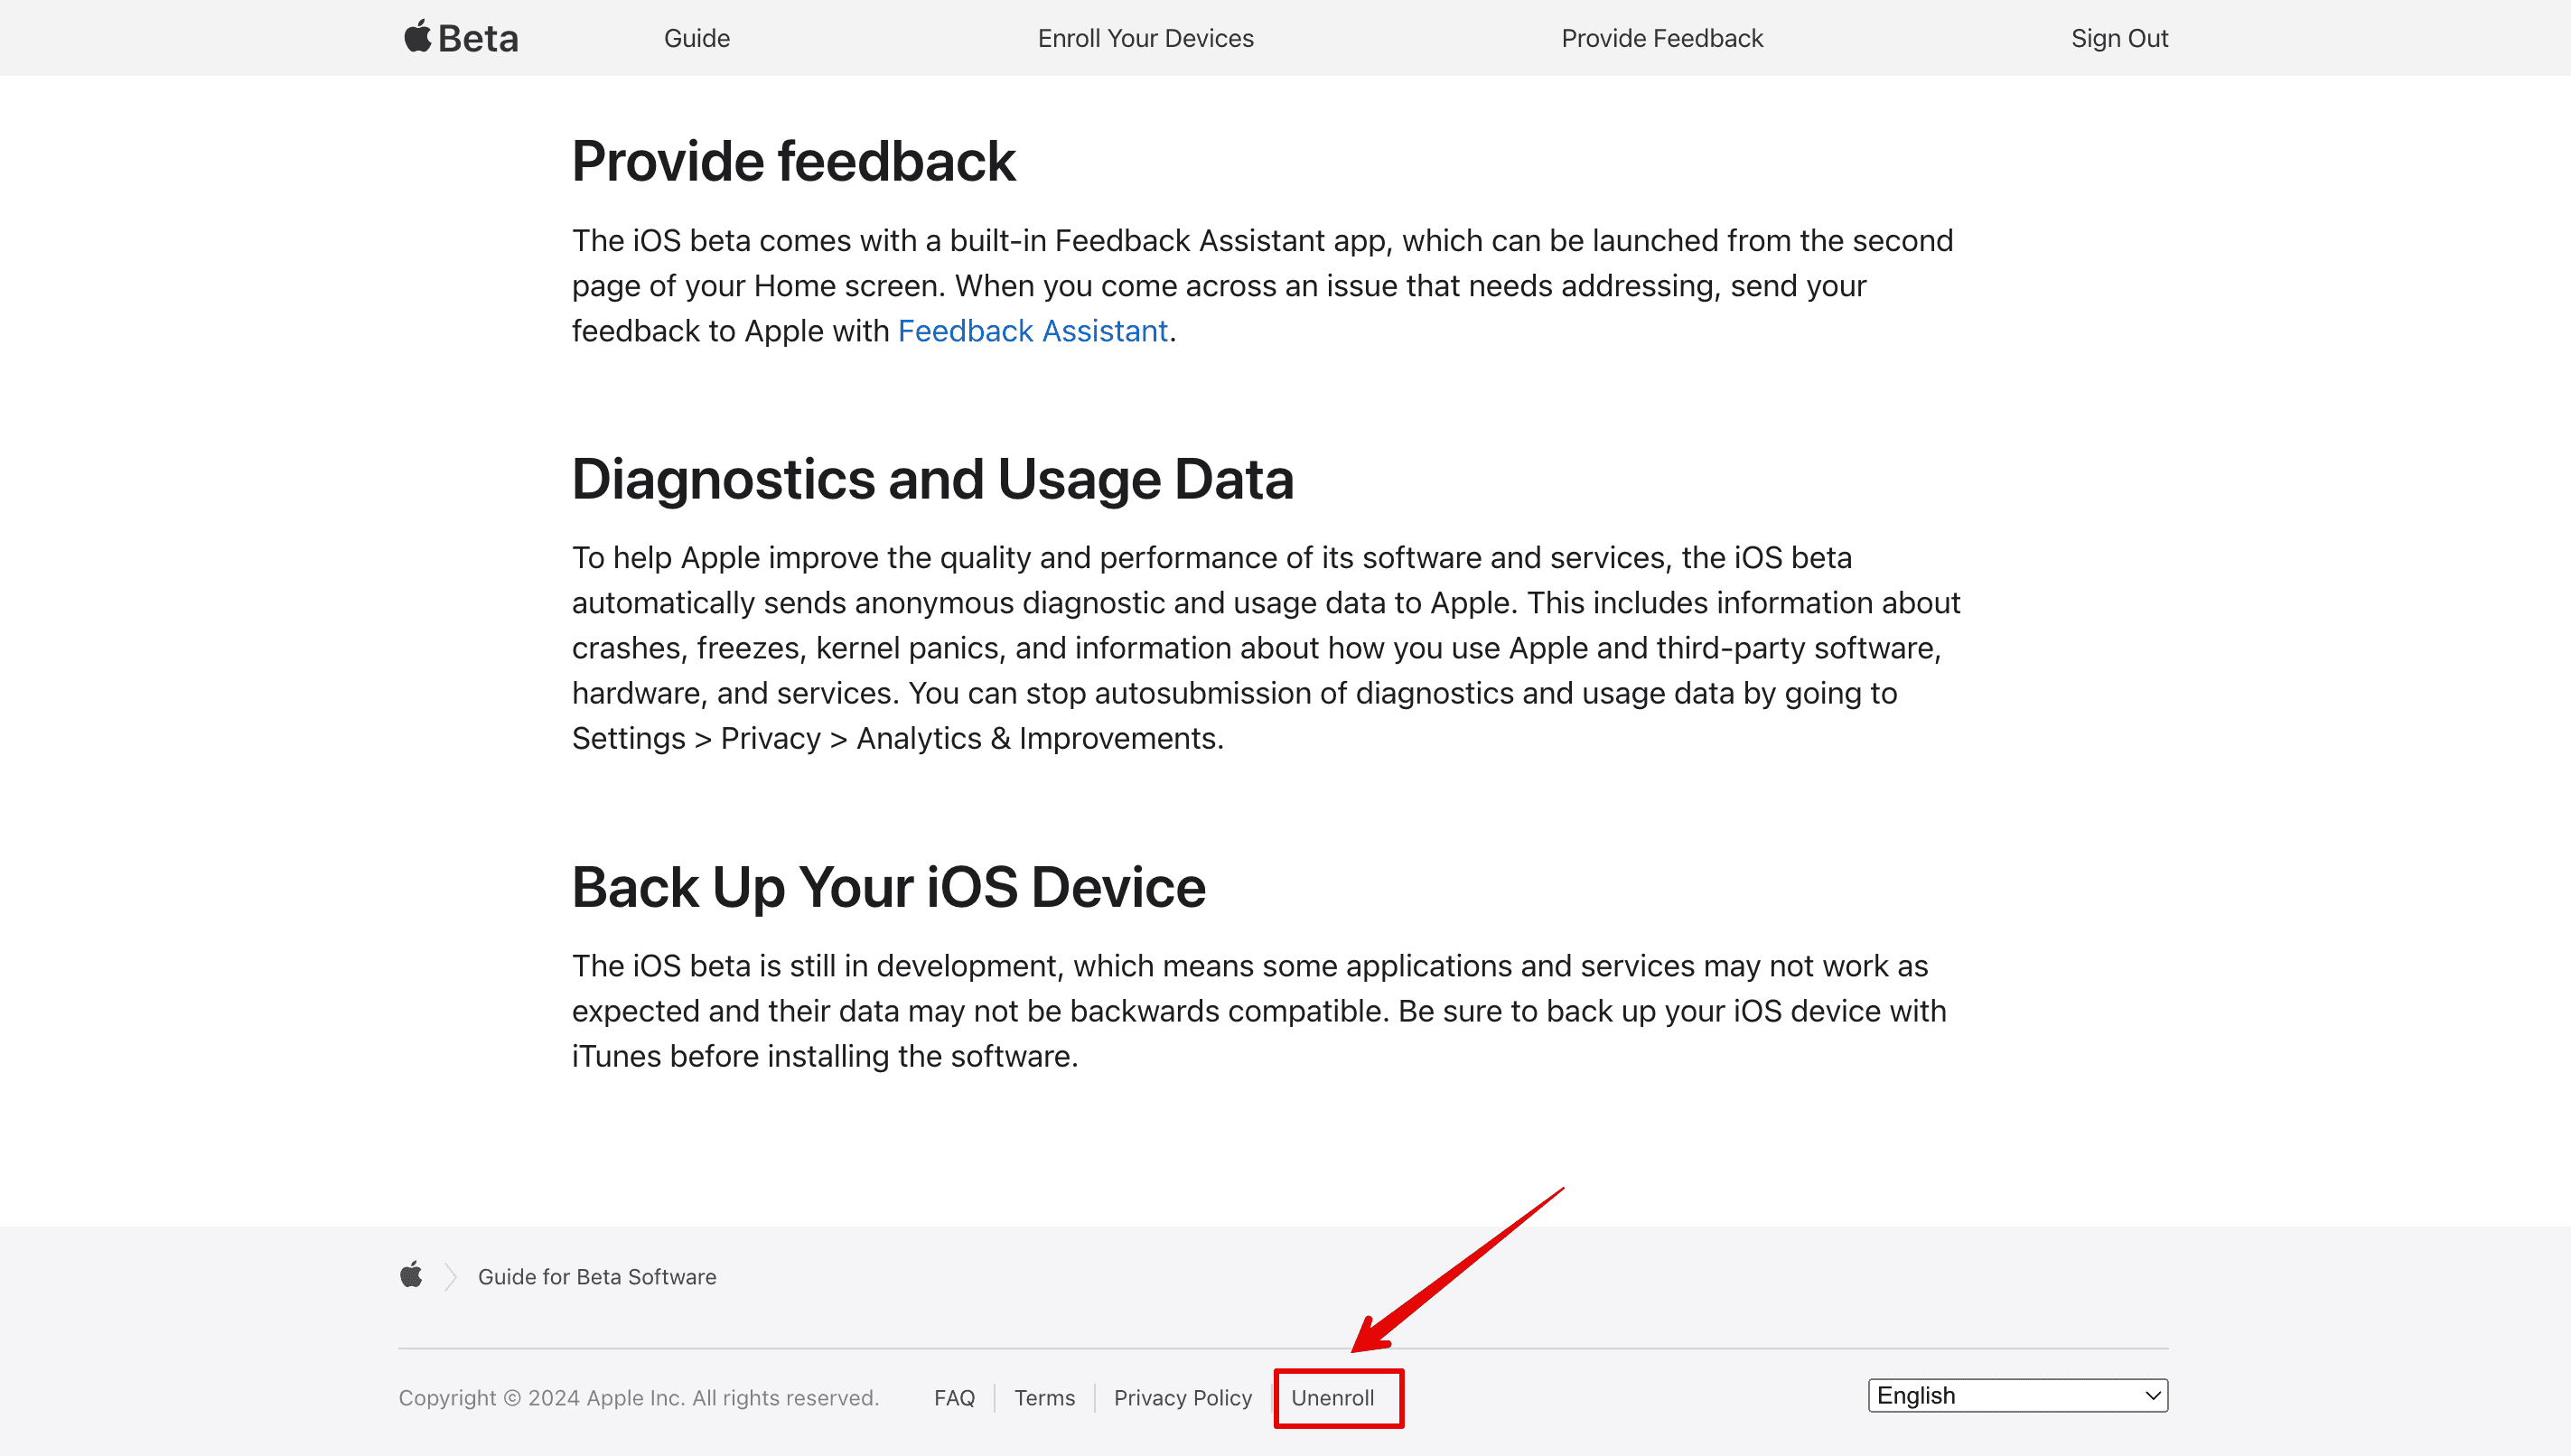Click the FAQ link in footer
Image resolution: width=2571 pixels, height=1456 pixels.
point(955,1398)
